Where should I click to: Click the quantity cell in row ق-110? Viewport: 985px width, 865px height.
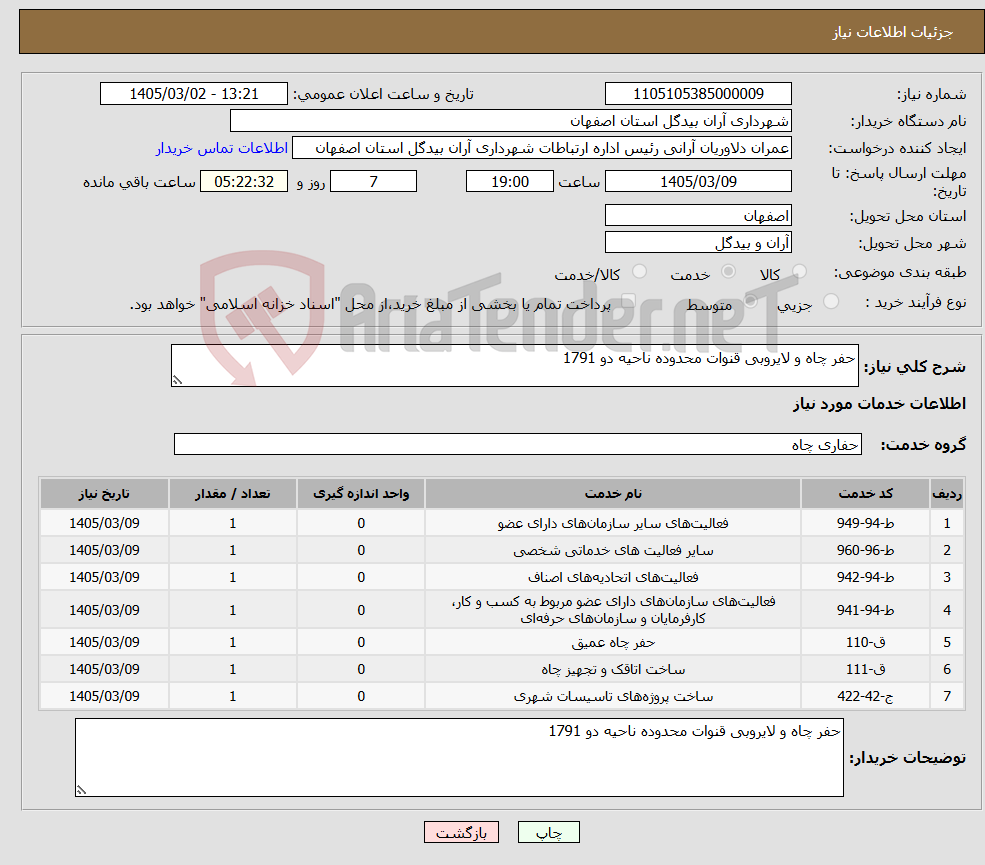tap(232, 643)
